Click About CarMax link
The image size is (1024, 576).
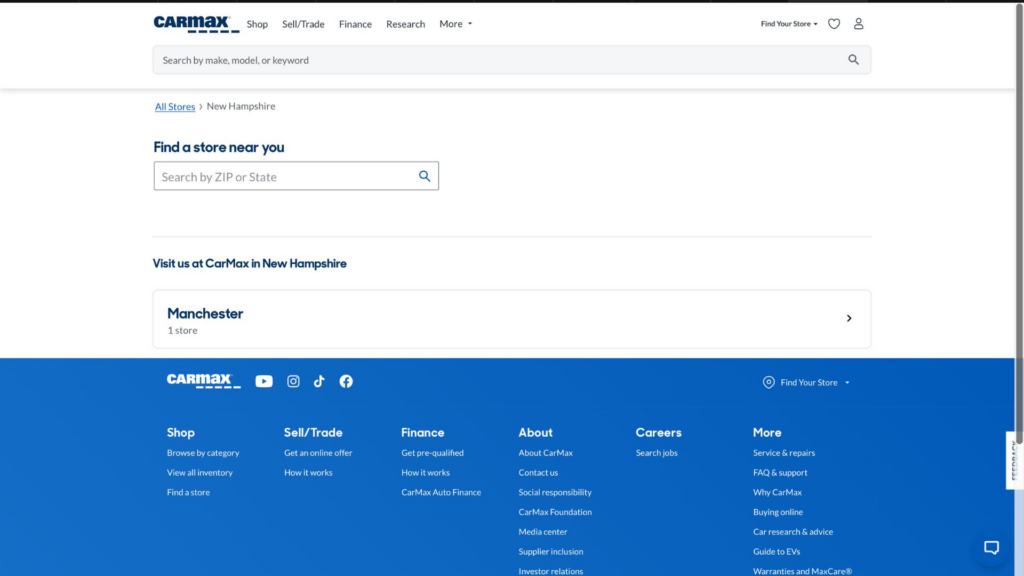(x=545, y=453)
